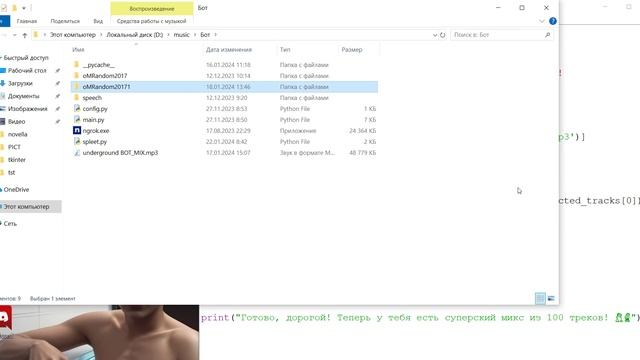640x360 pixels.
Task: Expand the Этот компьютер breadcrumb arrow
Action: (x=101, y=35)
